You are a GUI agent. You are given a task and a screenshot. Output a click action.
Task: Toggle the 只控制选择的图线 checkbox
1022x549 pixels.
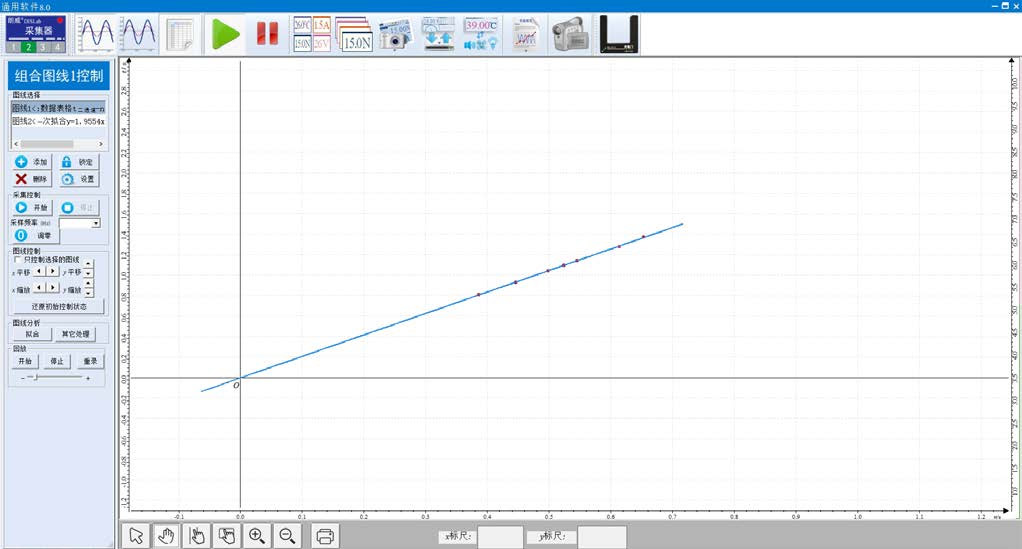coord(17,259)
